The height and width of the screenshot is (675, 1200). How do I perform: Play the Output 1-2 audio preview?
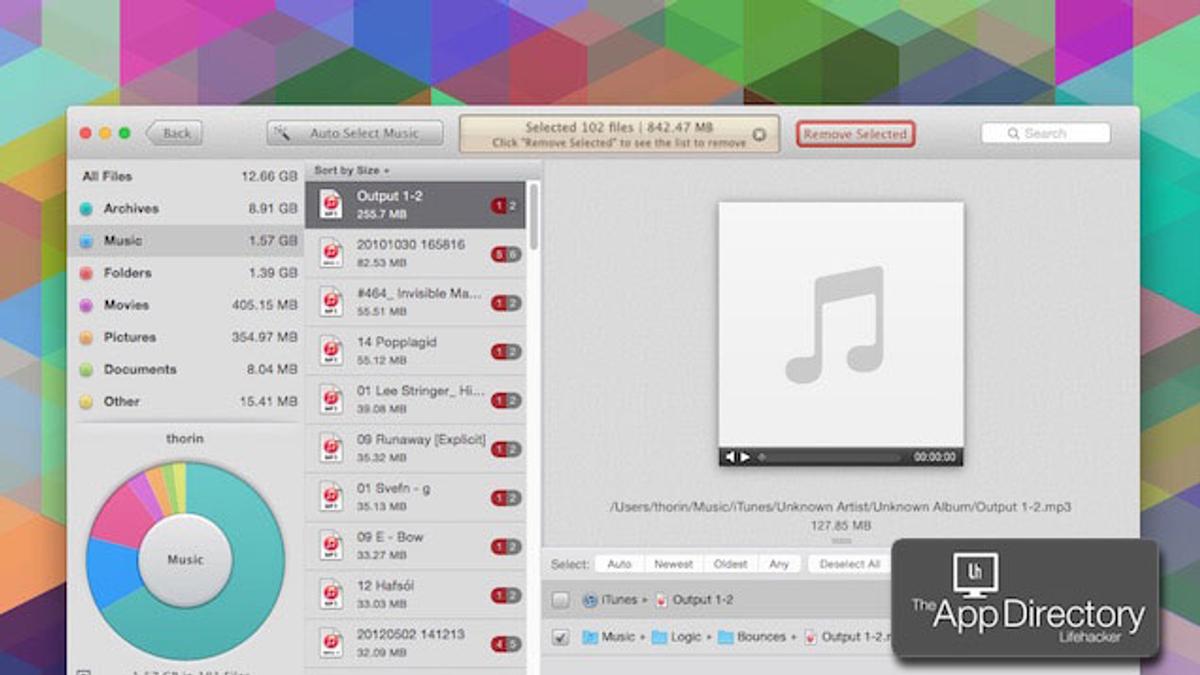(x=745, y=457)
